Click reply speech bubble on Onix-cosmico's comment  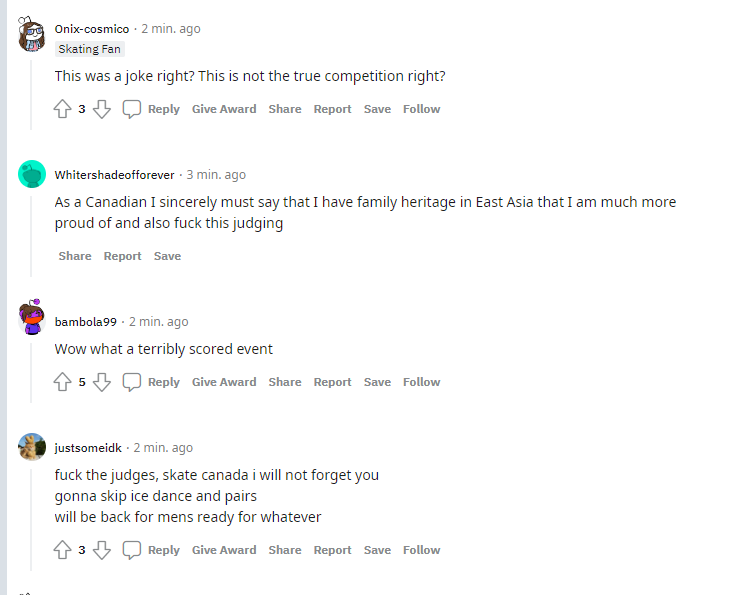132,109
